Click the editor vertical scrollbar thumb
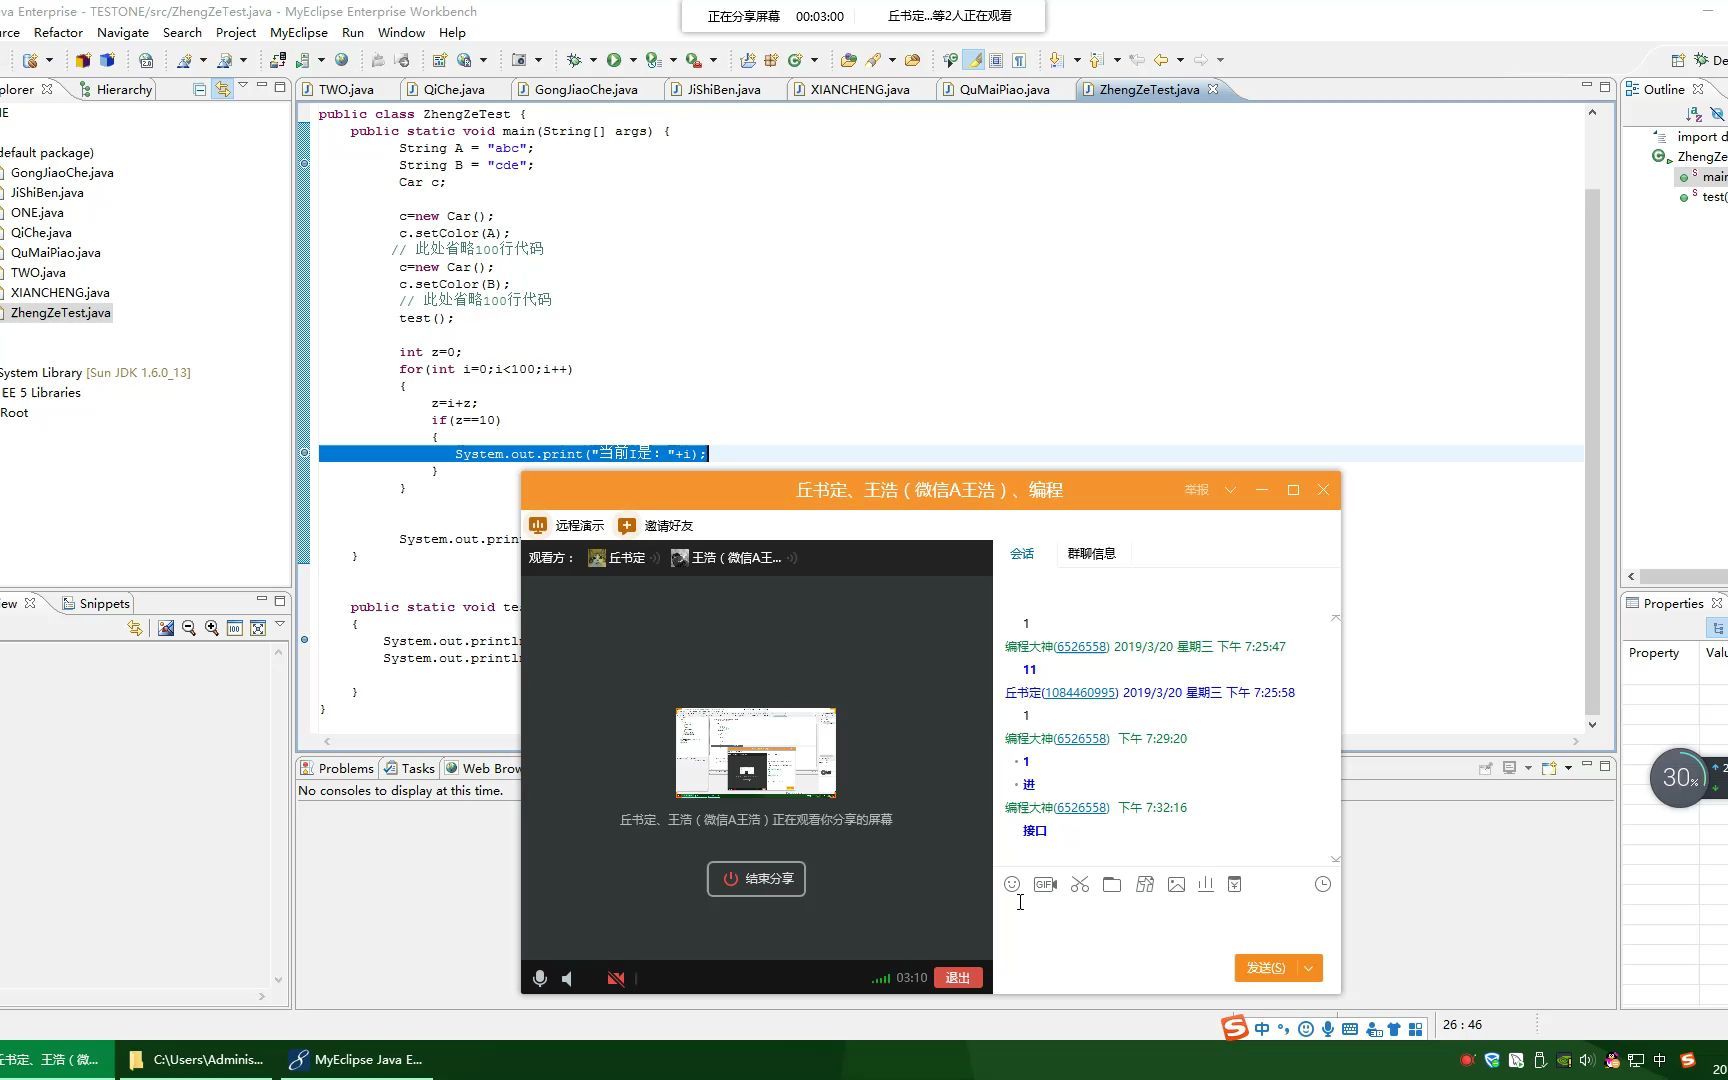Screen dimensions: 1728x1080 (1592, 451)
